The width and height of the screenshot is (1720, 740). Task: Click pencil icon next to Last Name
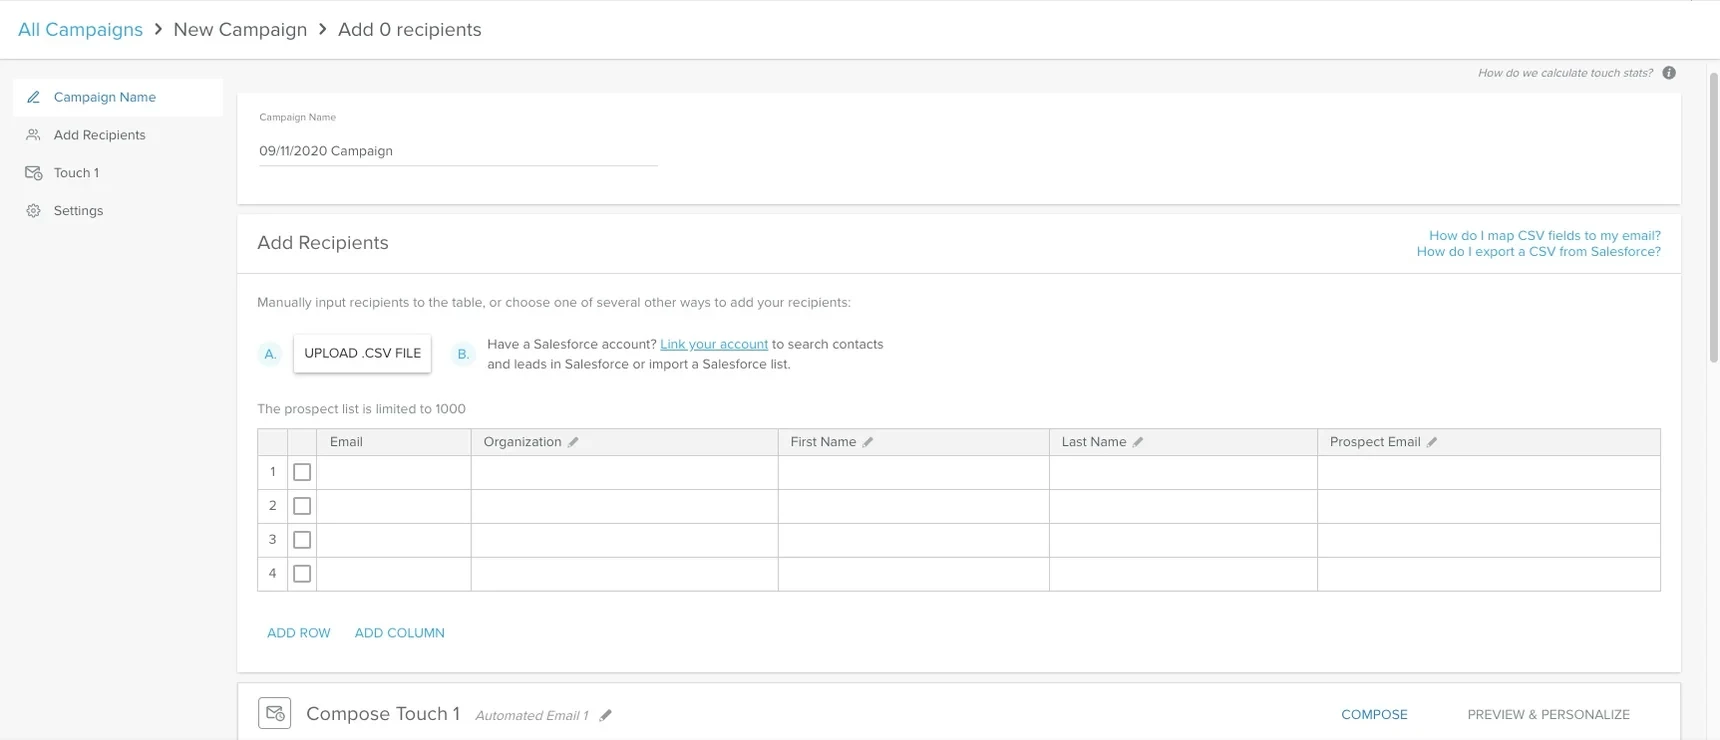click(x=1138, y=442)
